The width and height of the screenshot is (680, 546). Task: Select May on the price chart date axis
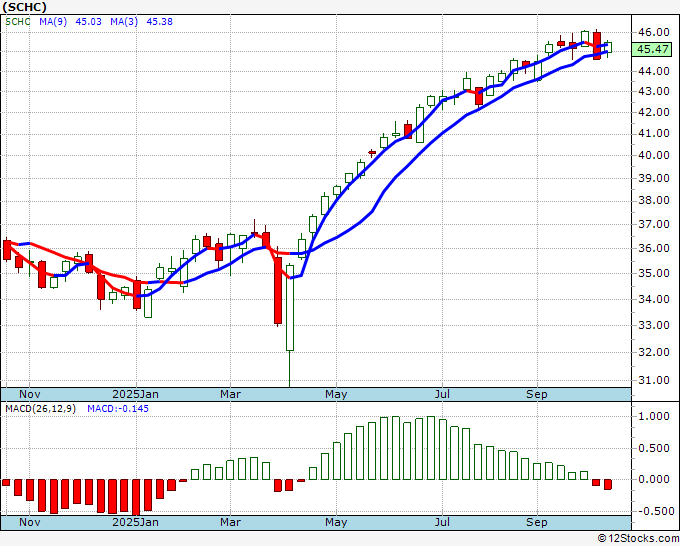tap(336, 394)
